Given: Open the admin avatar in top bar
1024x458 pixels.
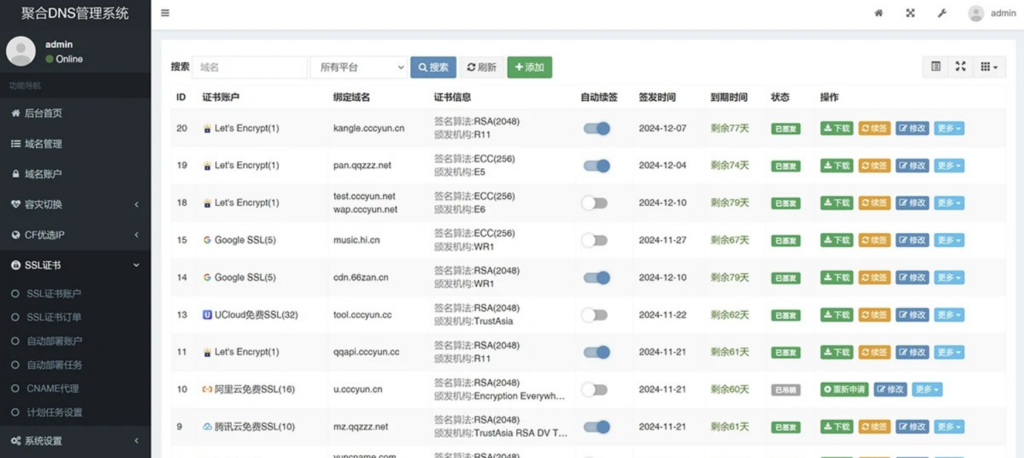Looking at the screenshot, I should pos(976,13).
